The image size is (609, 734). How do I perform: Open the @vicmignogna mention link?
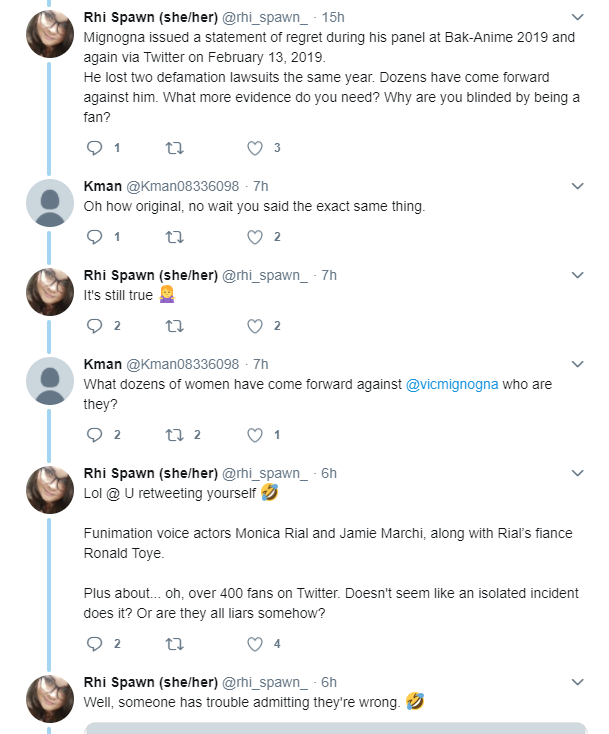click(x=452, y=384)
